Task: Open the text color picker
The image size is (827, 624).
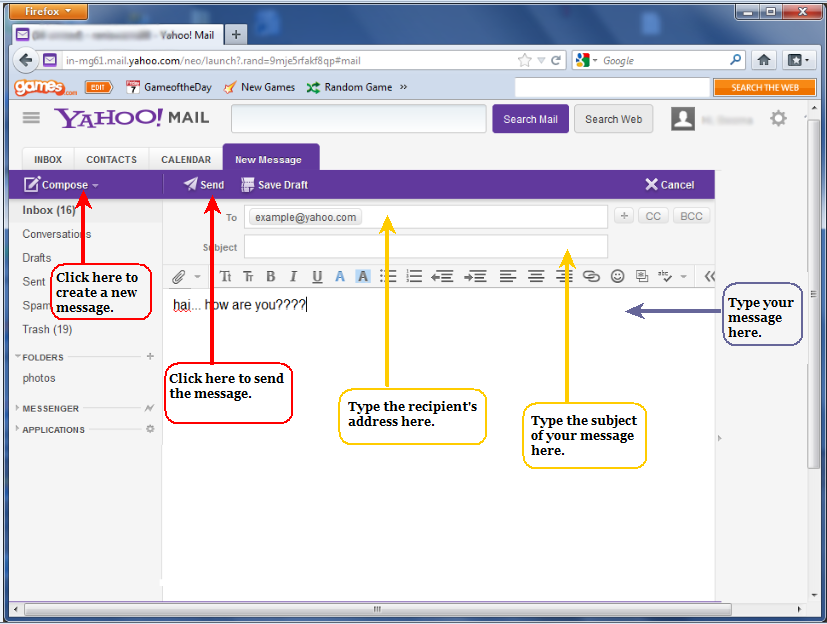Action: click(340, 276)
